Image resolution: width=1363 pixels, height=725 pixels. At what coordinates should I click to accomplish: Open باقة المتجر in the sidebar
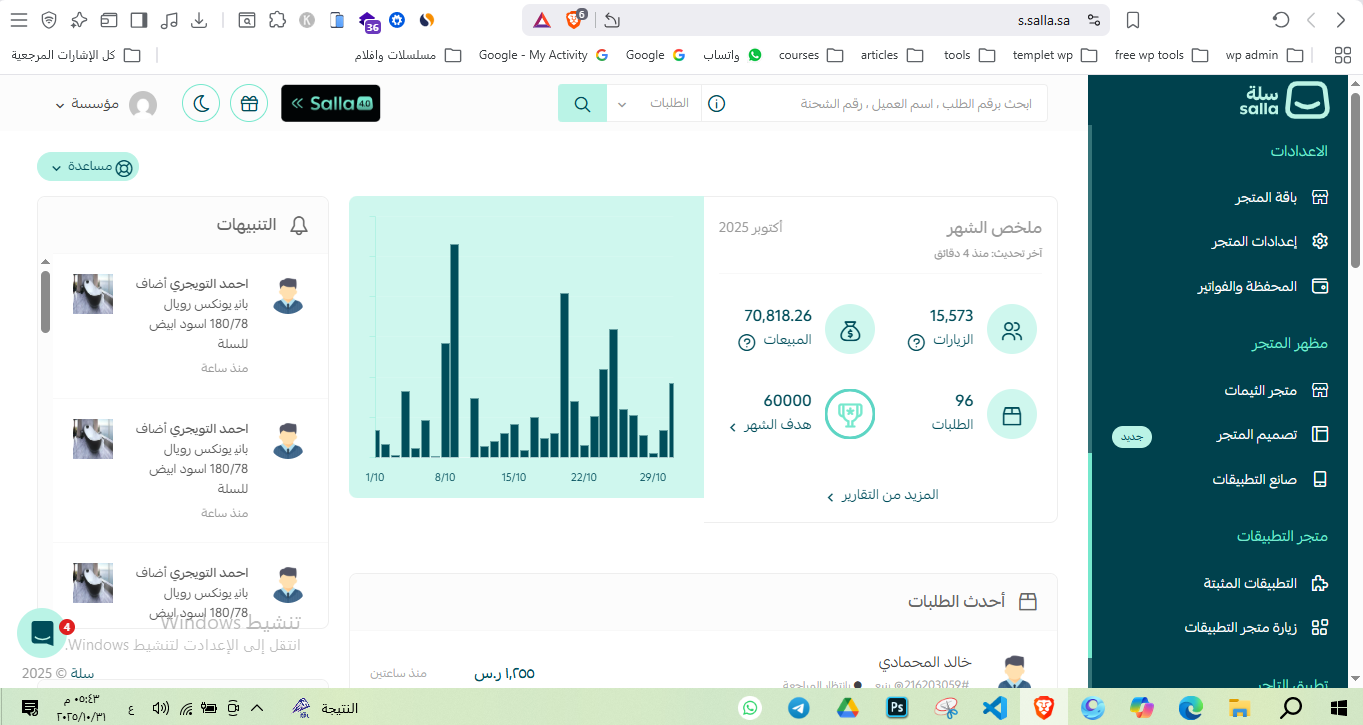coord(1280,197)
